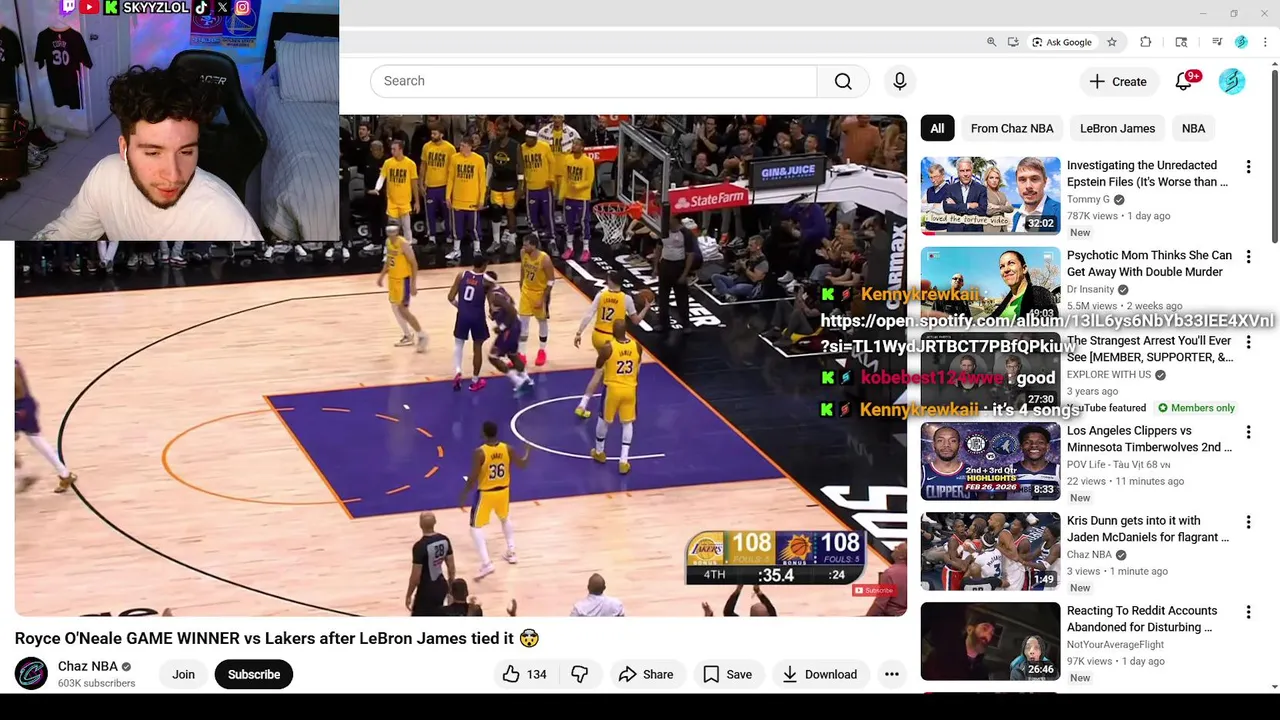Click the Los Angeles Clippers video title
This screenshot has height=720, width=1280.
1149,439
